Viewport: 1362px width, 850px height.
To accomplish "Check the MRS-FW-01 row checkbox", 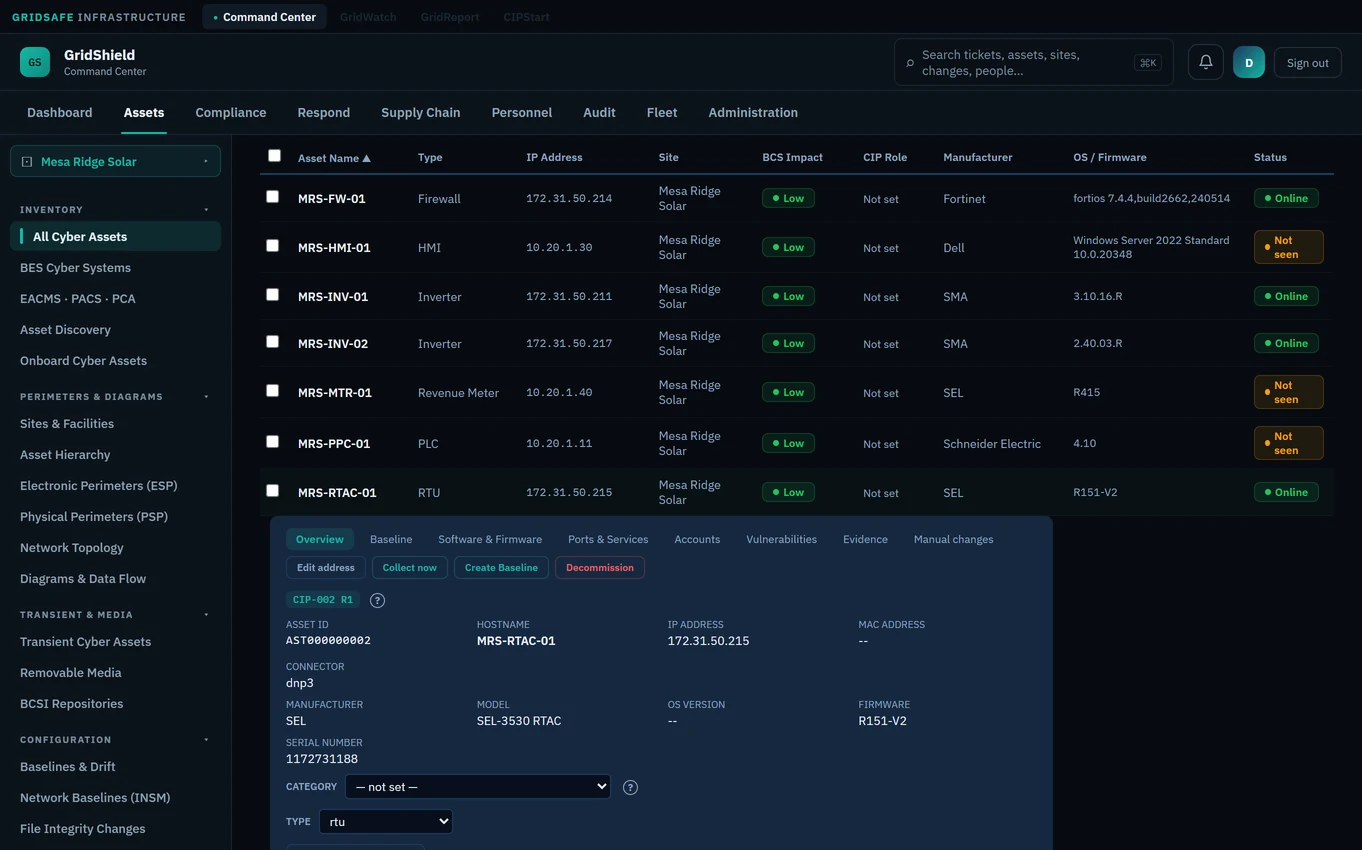I will pyautogui.click(x=272, y=197).
